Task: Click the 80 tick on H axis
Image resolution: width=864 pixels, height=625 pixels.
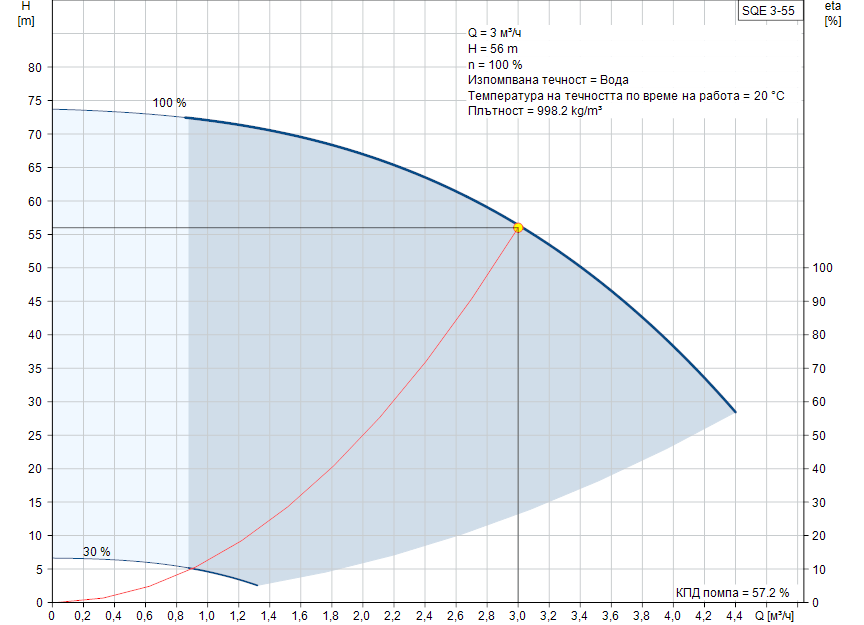Action: pos(34,67)
